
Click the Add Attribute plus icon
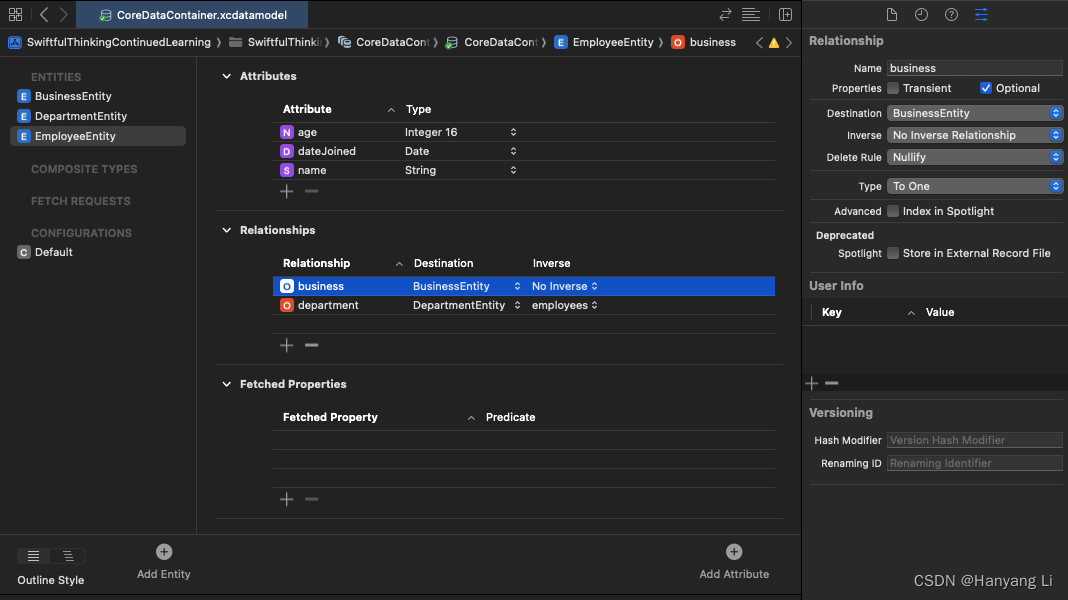tap(734, 552)
